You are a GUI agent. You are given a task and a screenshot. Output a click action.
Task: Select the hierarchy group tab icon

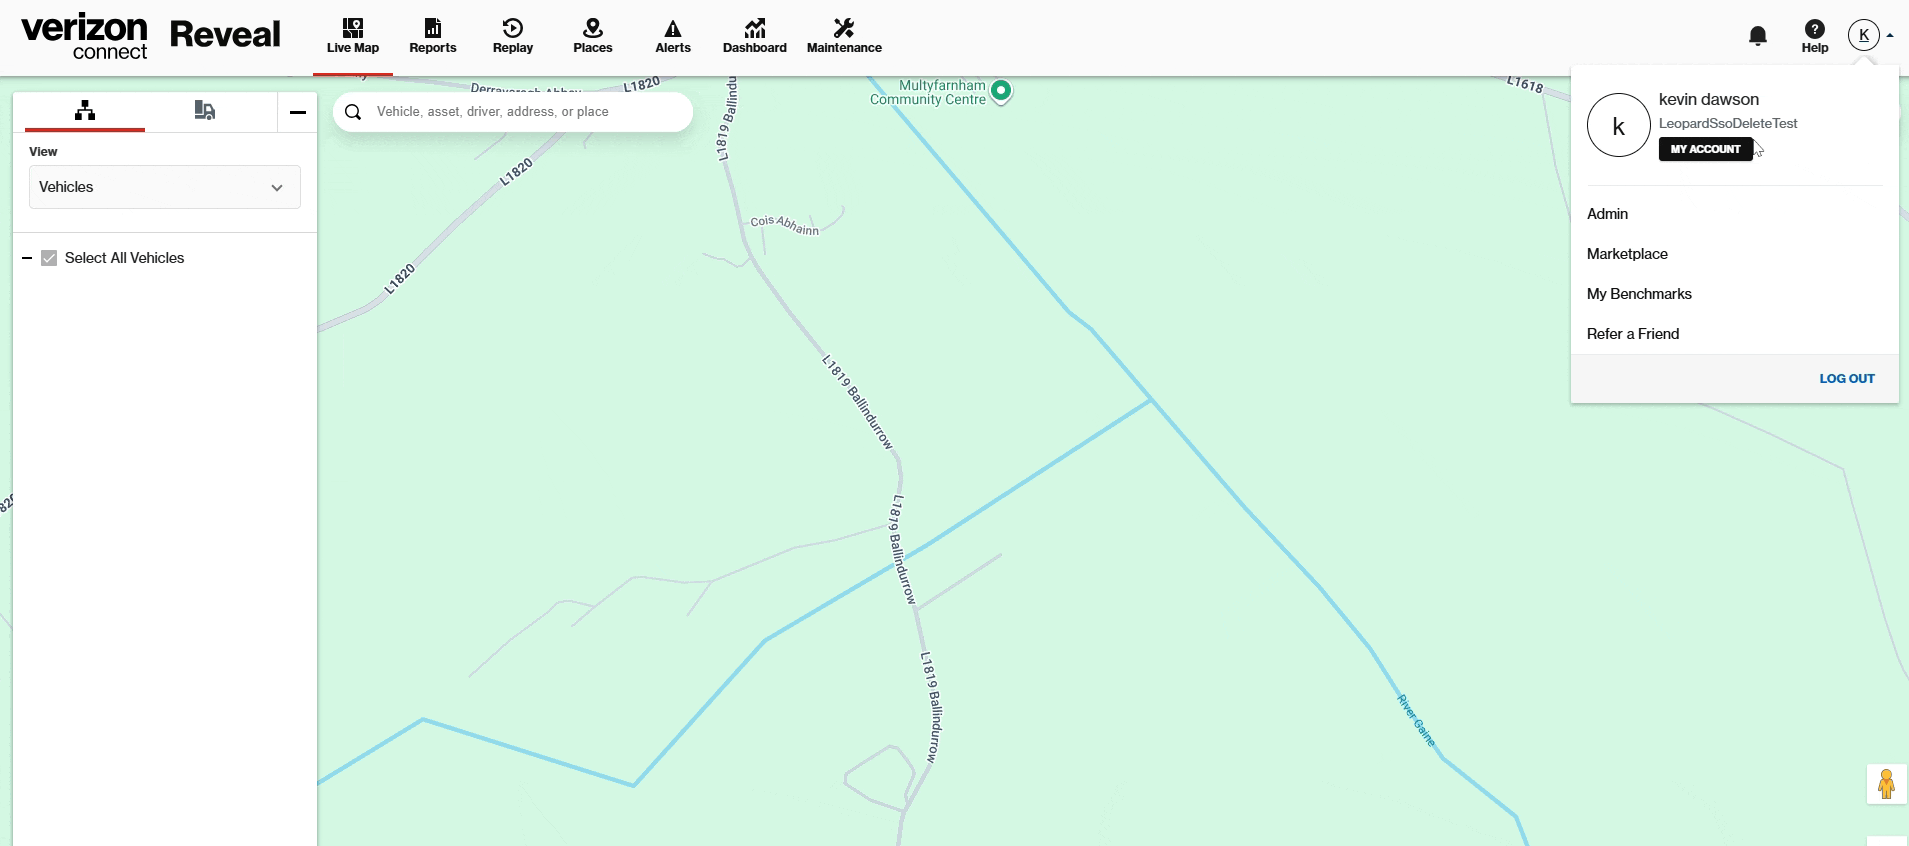[x=85, y=110]
